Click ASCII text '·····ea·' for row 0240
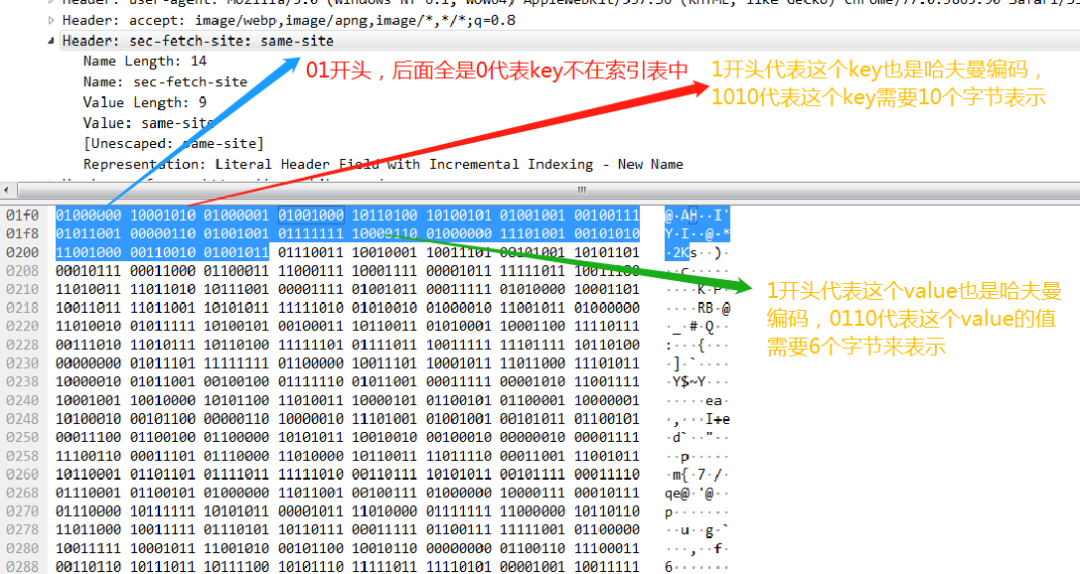Viewport: 1080px width, 574px height. click(697, 401)
